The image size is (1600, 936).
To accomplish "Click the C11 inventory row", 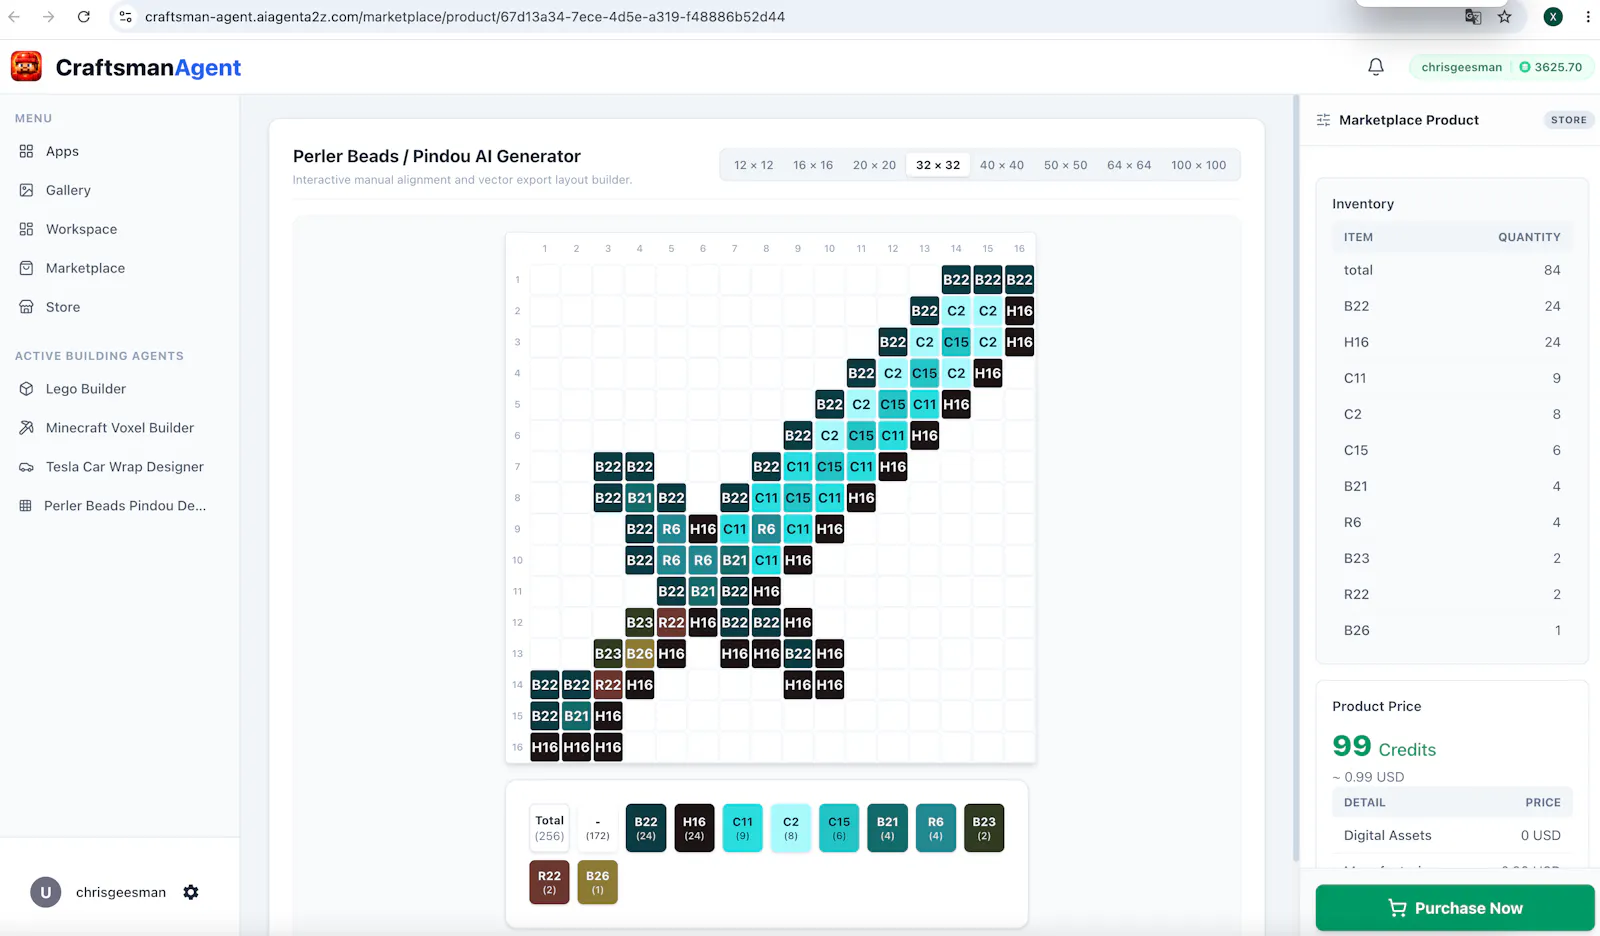I will point(1452,378).
